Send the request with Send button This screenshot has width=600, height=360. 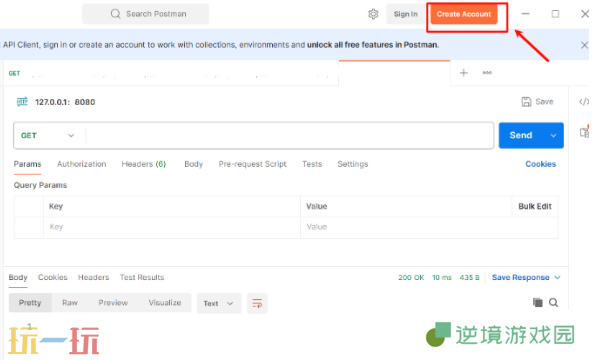pyautogui.click(x=521, y=135)
